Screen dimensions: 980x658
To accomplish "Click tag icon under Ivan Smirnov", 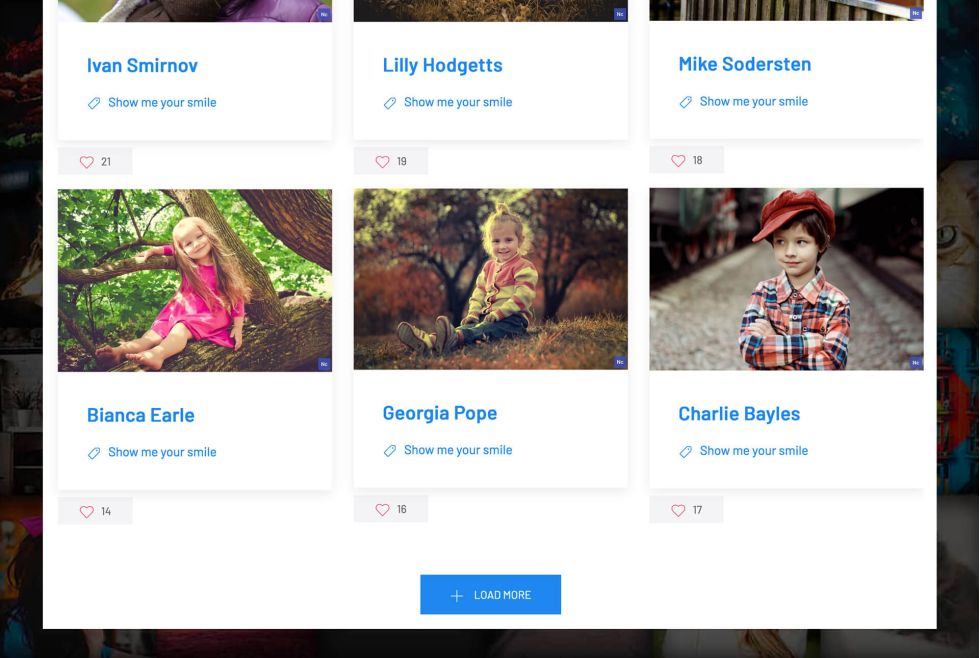I will tap(94, 103).
